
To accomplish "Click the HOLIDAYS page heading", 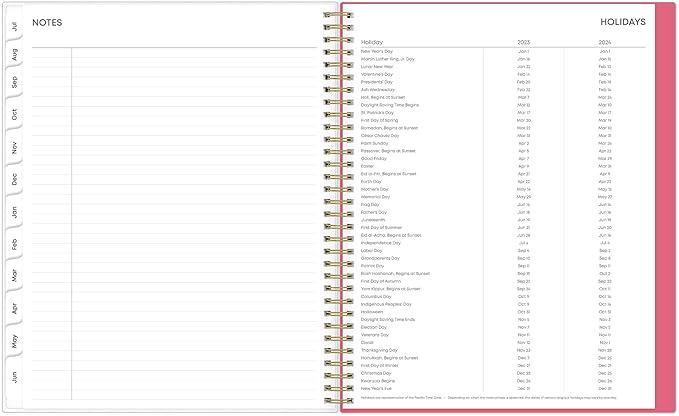I will [622, 21].
